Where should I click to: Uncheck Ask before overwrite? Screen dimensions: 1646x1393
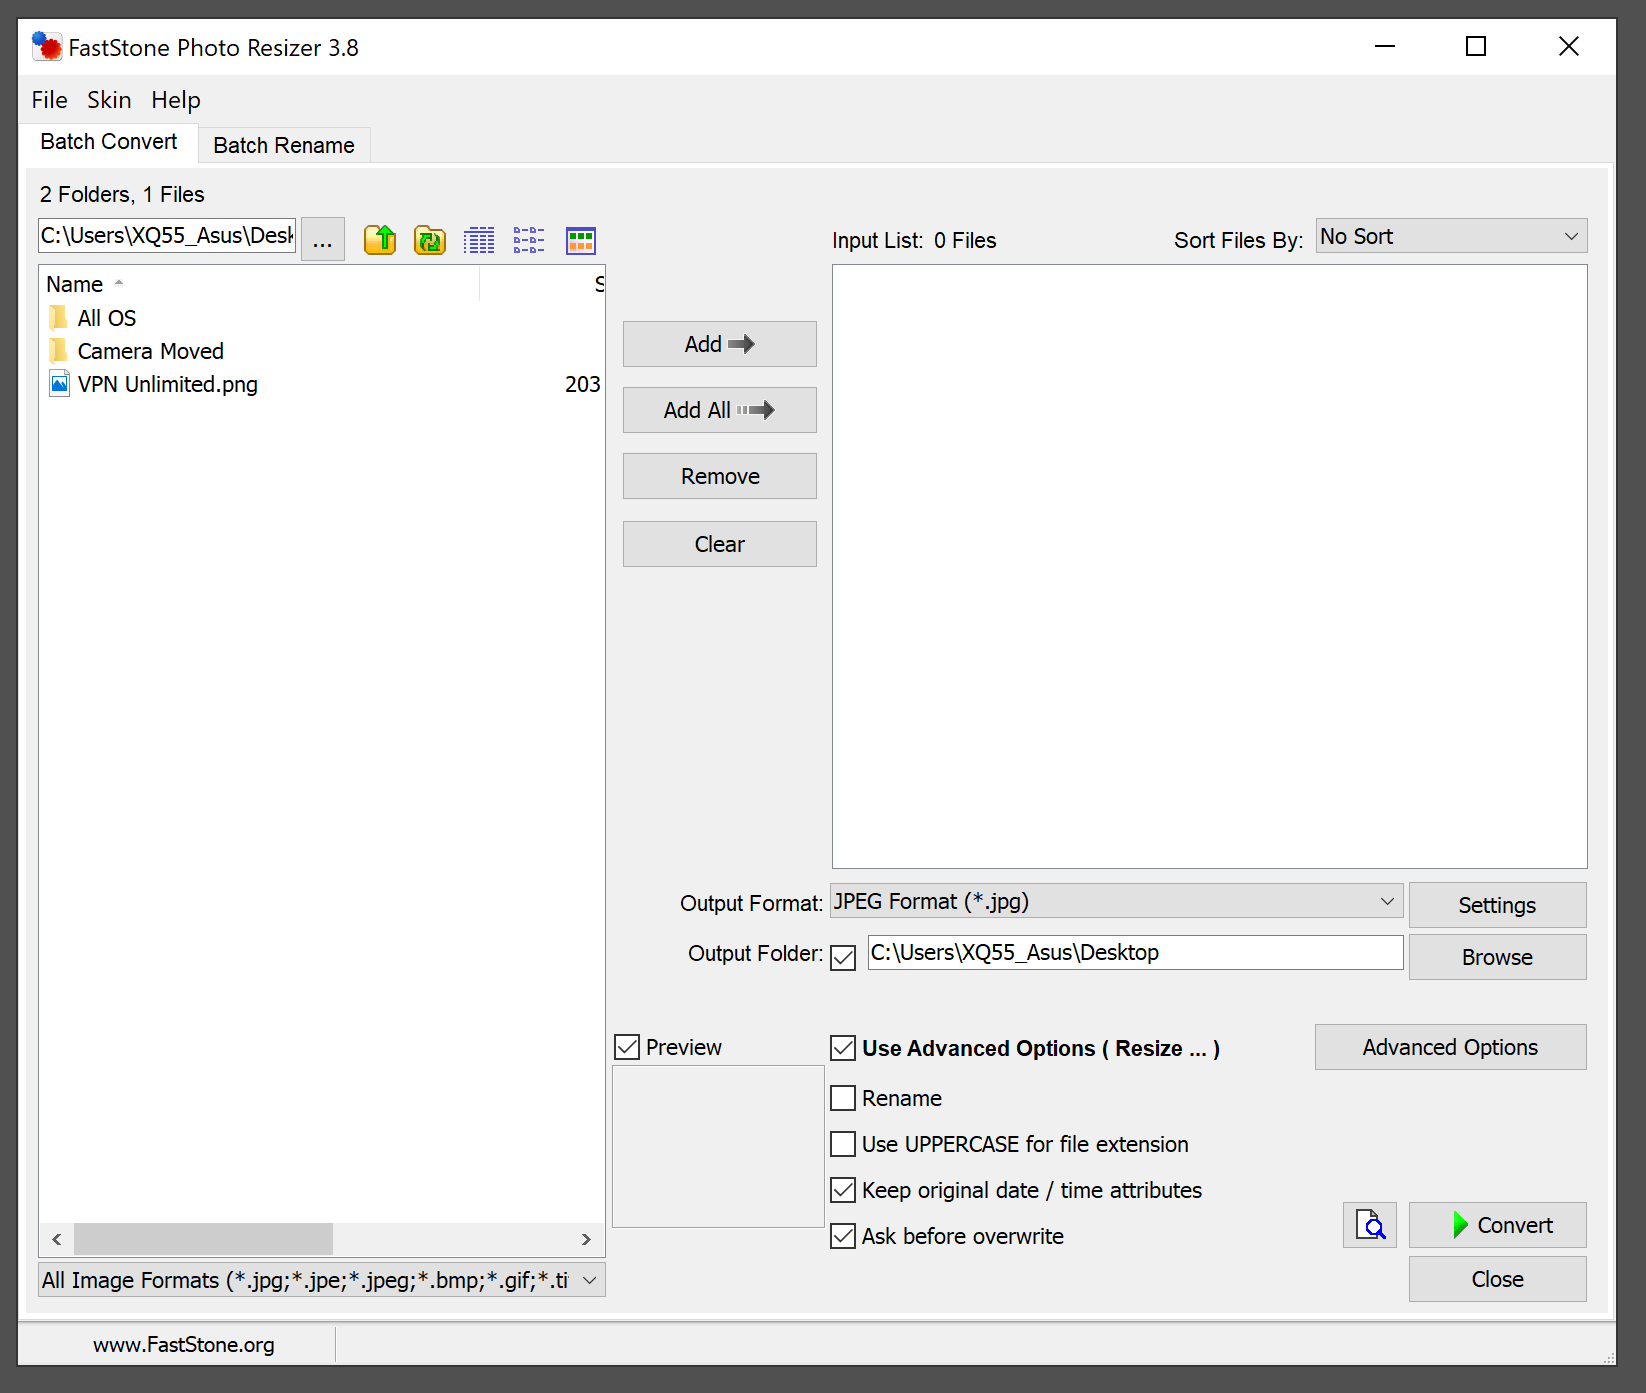[844, 1236]
